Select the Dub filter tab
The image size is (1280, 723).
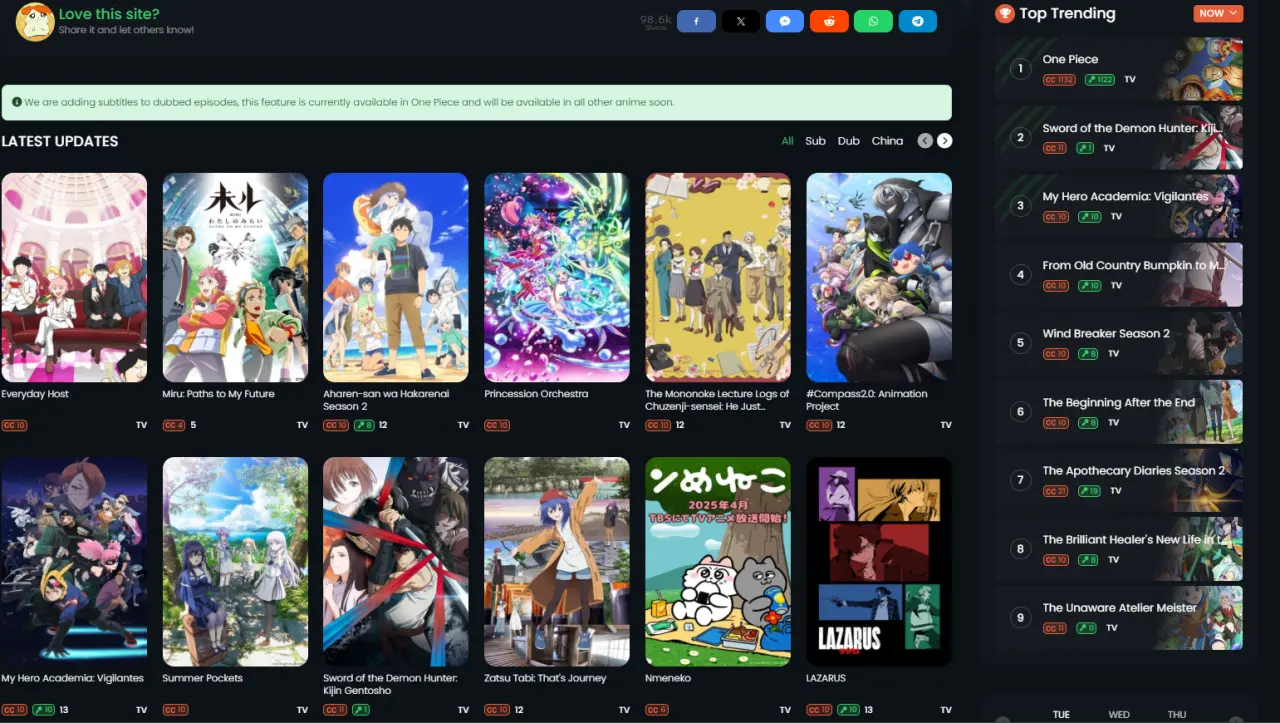849,141
